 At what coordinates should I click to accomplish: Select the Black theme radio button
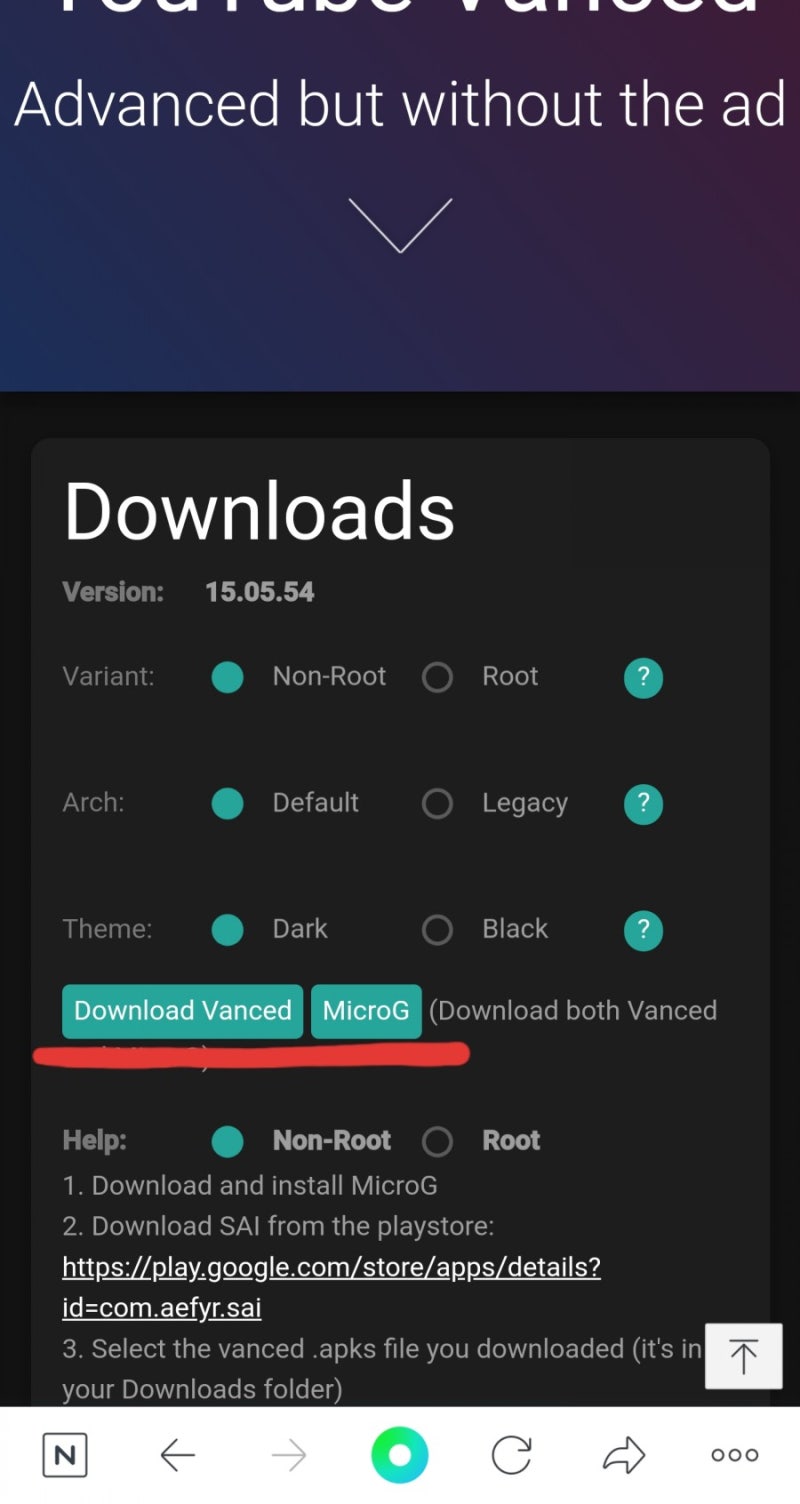pyautogui.click(x=437, y=930)
